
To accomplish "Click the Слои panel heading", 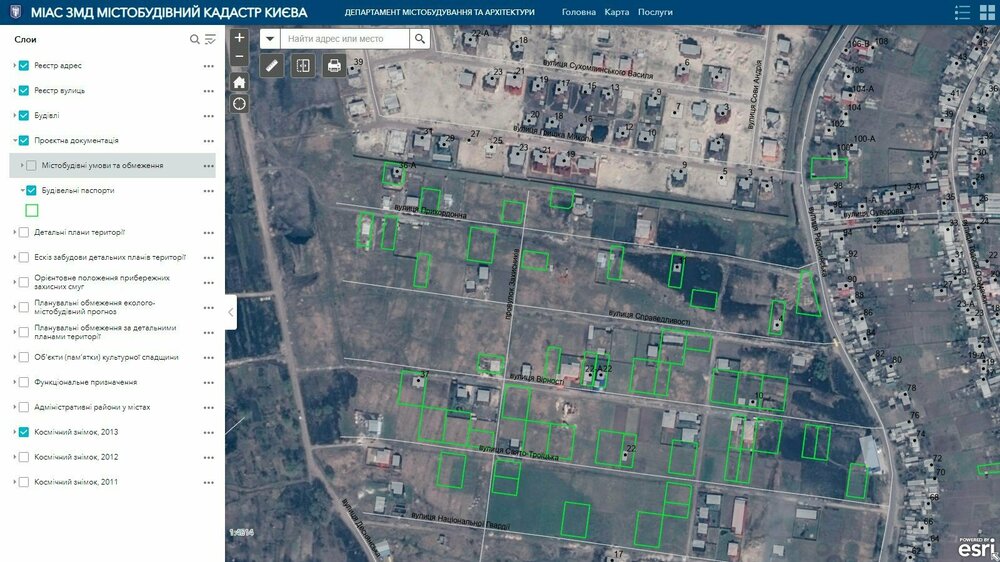I will click(26, 40).
